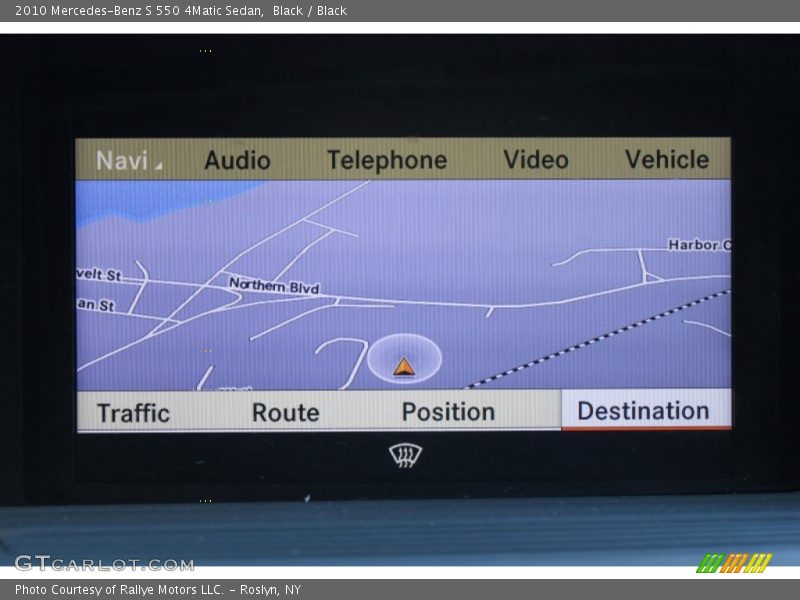This screenshot has height=600, width=800.
Task: Switch to the Audio tab
Action: 237,160
